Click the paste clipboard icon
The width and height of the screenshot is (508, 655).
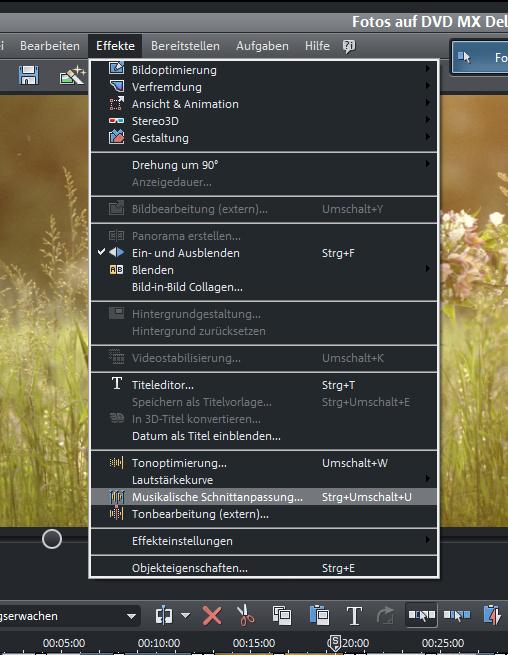click(x=320, y=615)
